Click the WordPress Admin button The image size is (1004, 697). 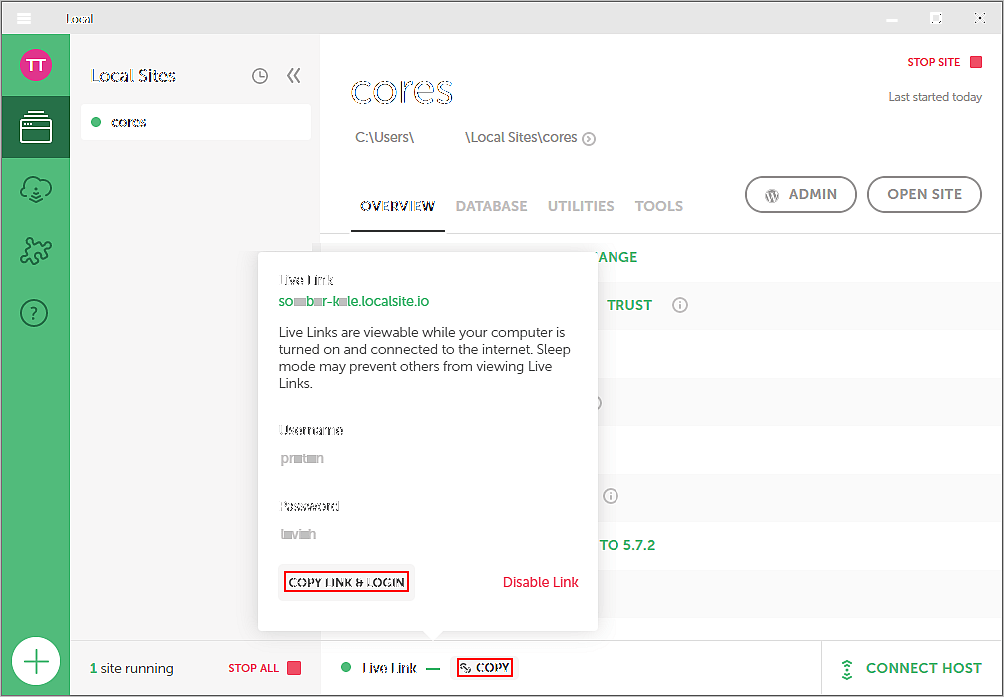pyautogui.click(x=801, y=195)
